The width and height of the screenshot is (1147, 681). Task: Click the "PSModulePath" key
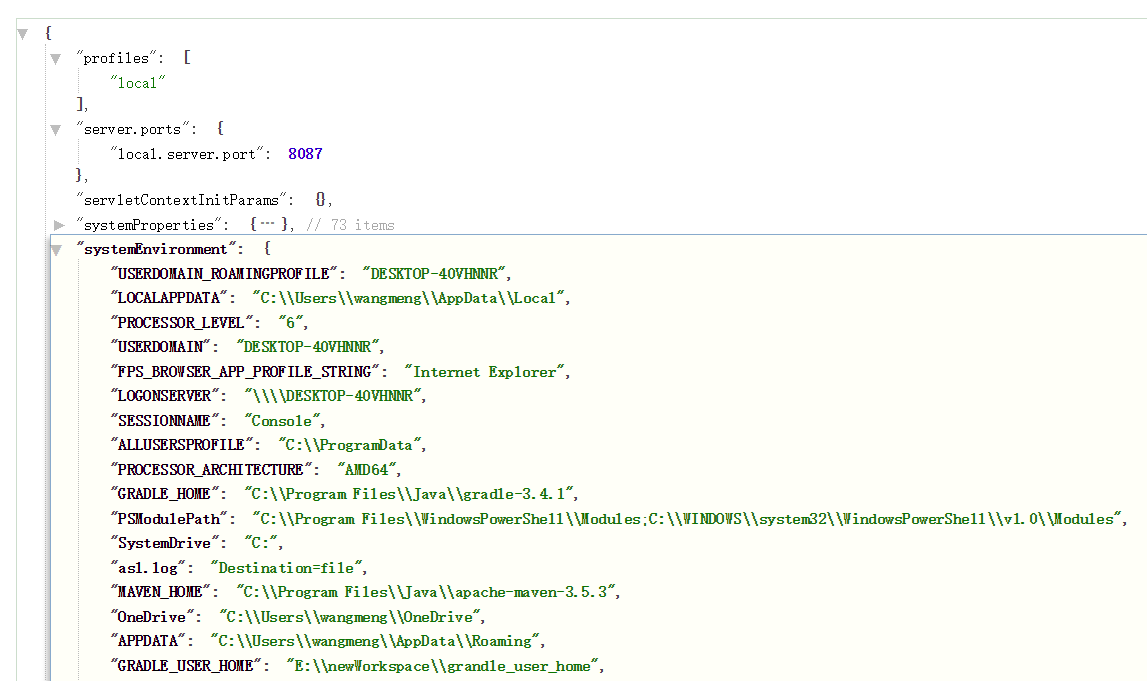[x=169, y=519]
